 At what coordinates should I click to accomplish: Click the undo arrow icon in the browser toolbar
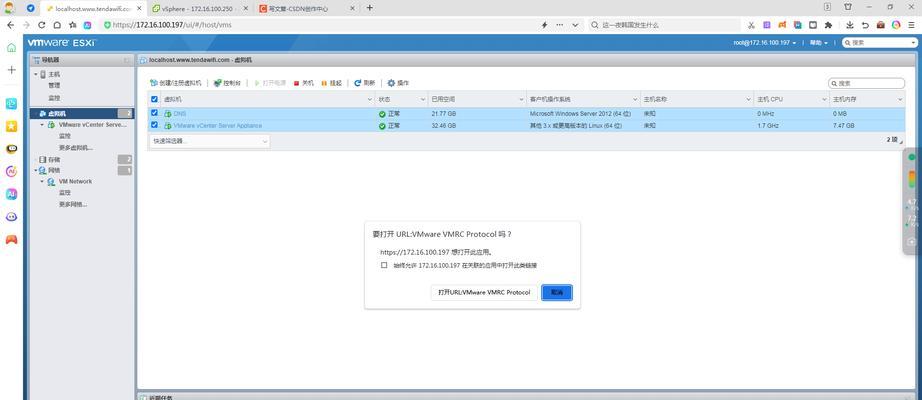(865, 25)
